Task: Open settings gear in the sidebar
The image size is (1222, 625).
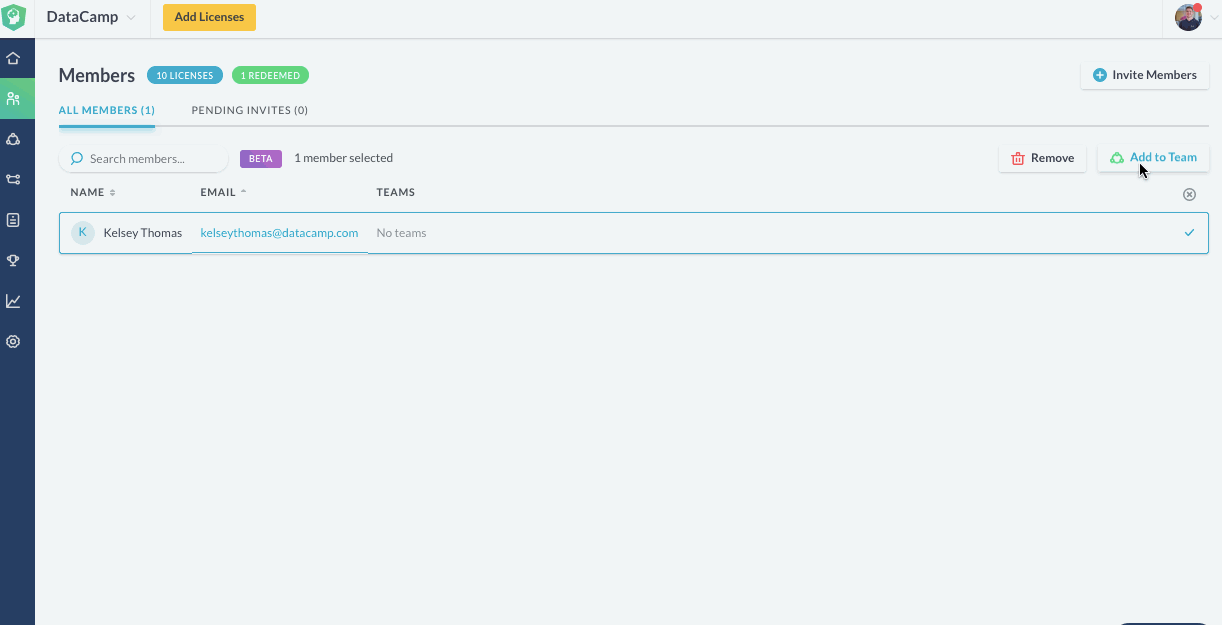Action: [x=13, y=341]
